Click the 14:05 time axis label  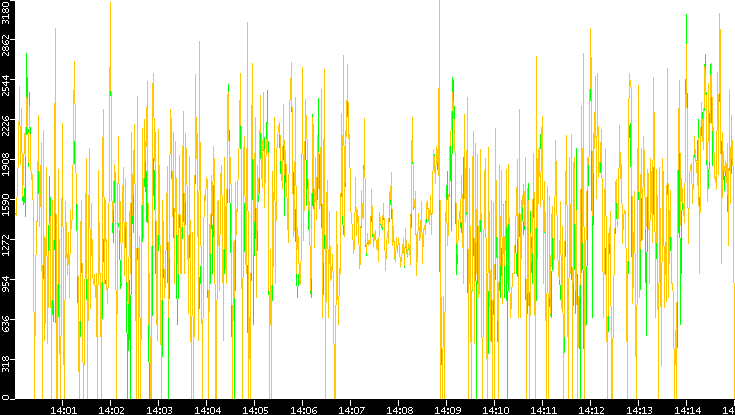tap(255, 410)
